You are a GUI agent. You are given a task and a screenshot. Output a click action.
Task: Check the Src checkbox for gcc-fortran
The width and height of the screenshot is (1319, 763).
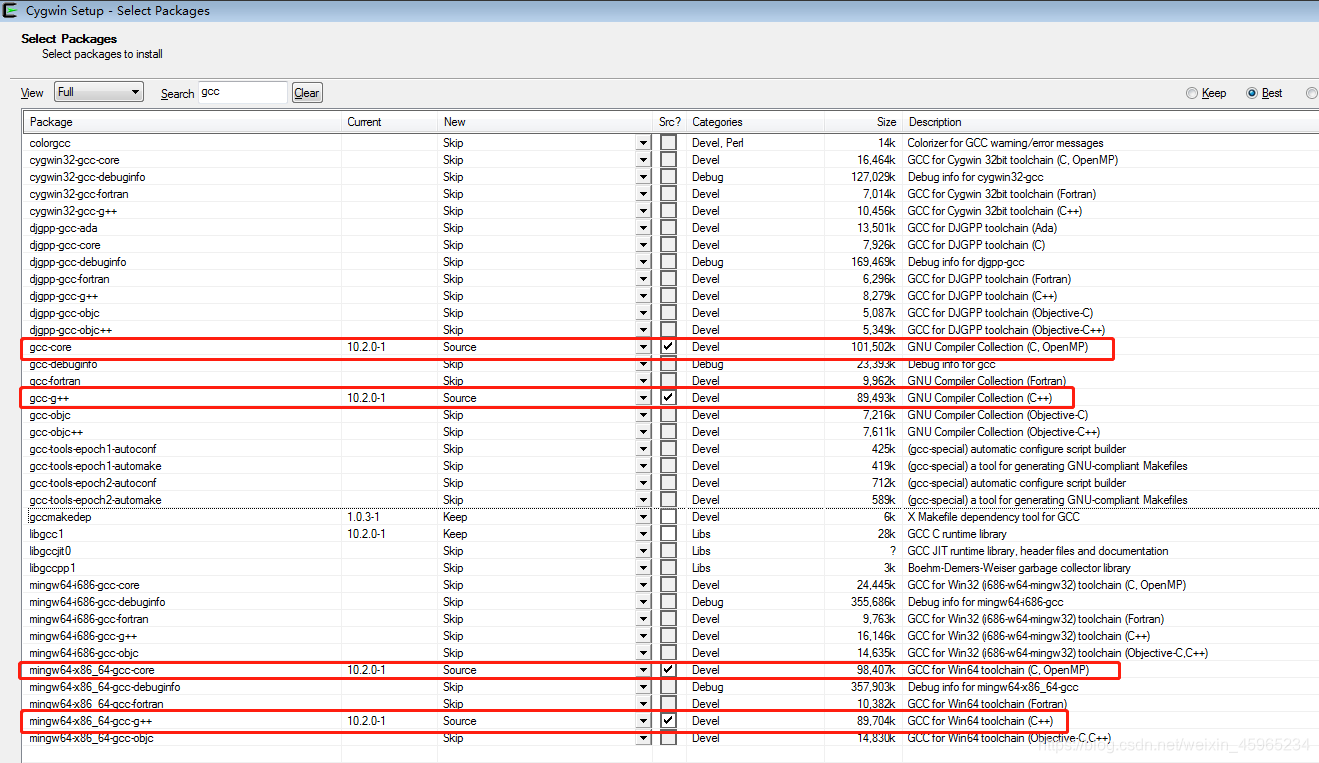click(x=668, y=381)
